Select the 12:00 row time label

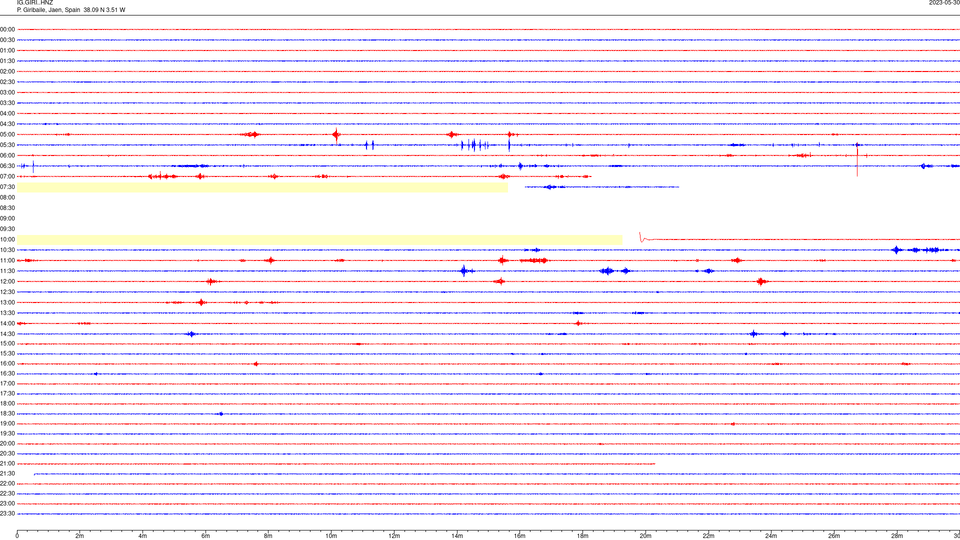point(7,282)
